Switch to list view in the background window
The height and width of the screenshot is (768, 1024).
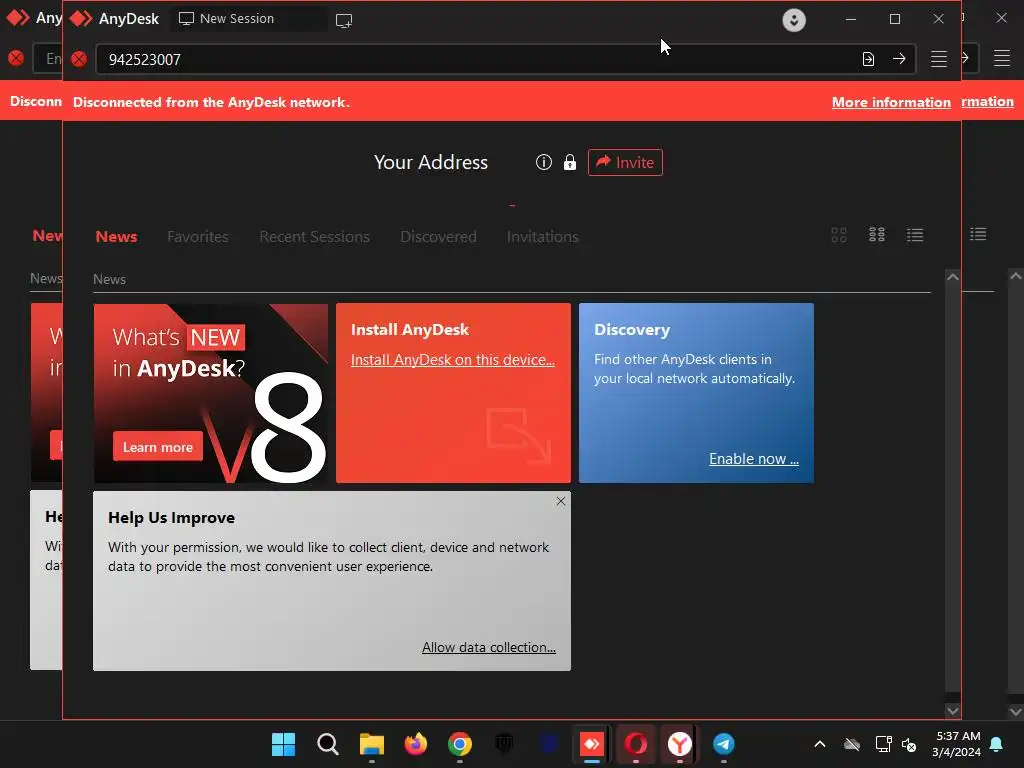[x=978, y=234]
